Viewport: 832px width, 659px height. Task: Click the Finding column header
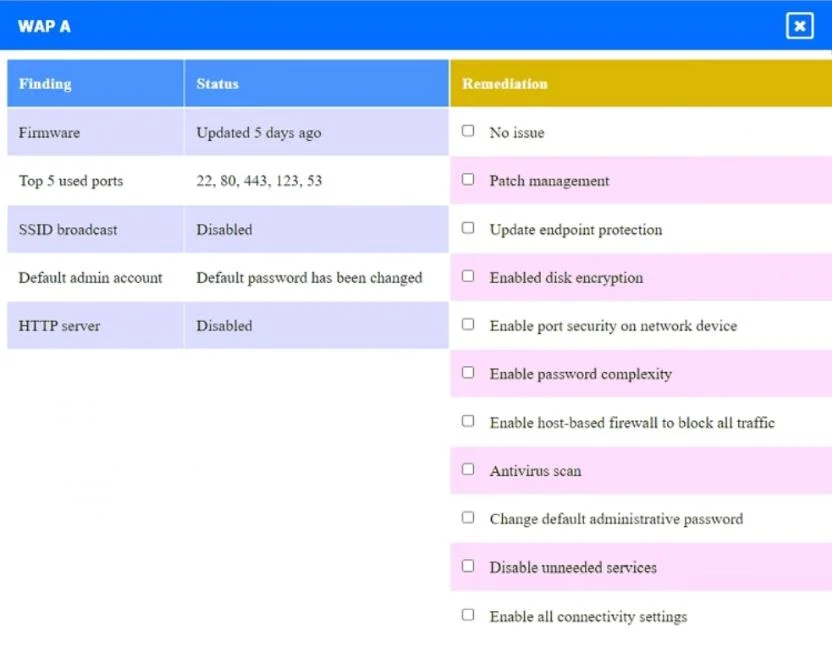point(96,83)
